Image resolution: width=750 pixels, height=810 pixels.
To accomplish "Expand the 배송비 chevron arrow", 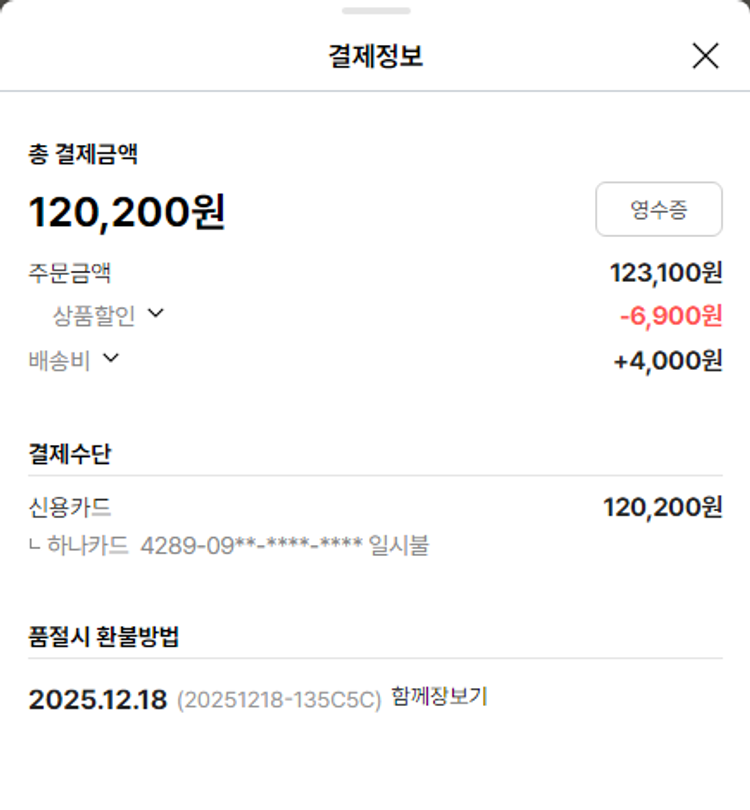I will click(x=110, y=358).
